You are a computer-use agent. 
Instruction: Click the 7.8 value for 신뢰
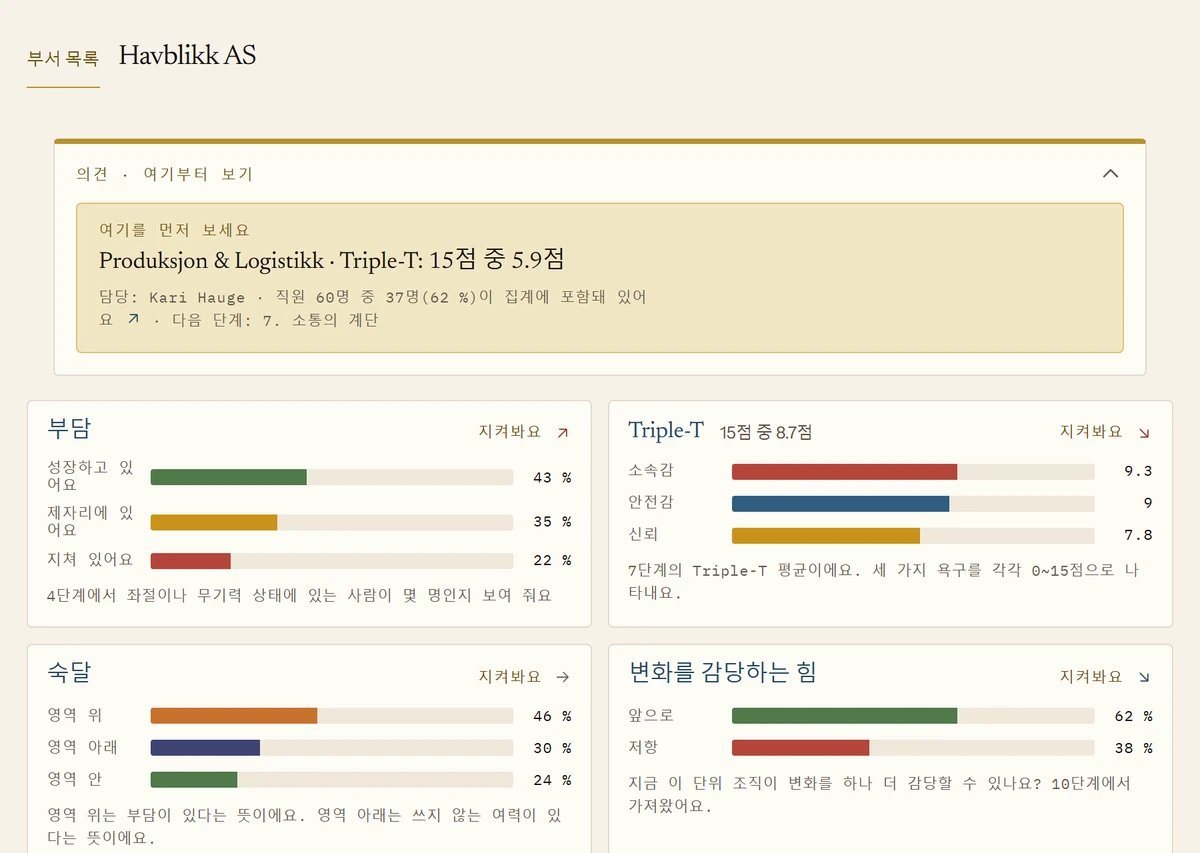point(1138,536)
